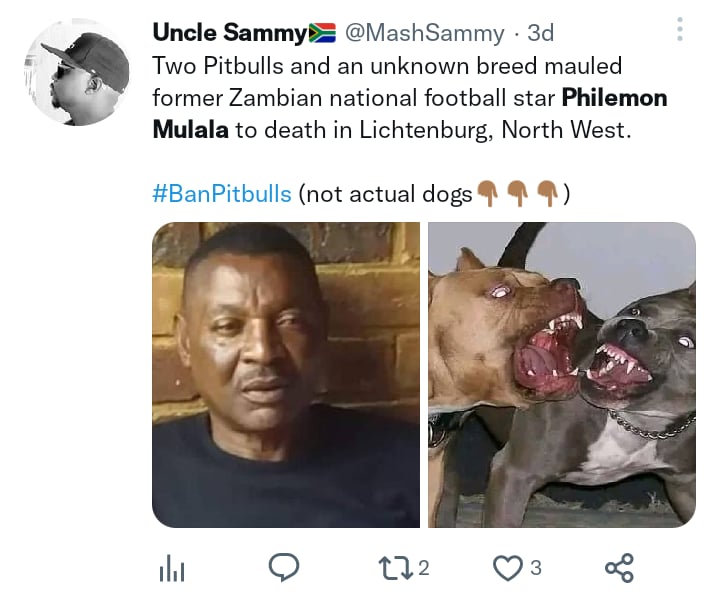Open the 3d timestamp link
Viewport: 717px width, 602px height.
click(x=540, y=33)
